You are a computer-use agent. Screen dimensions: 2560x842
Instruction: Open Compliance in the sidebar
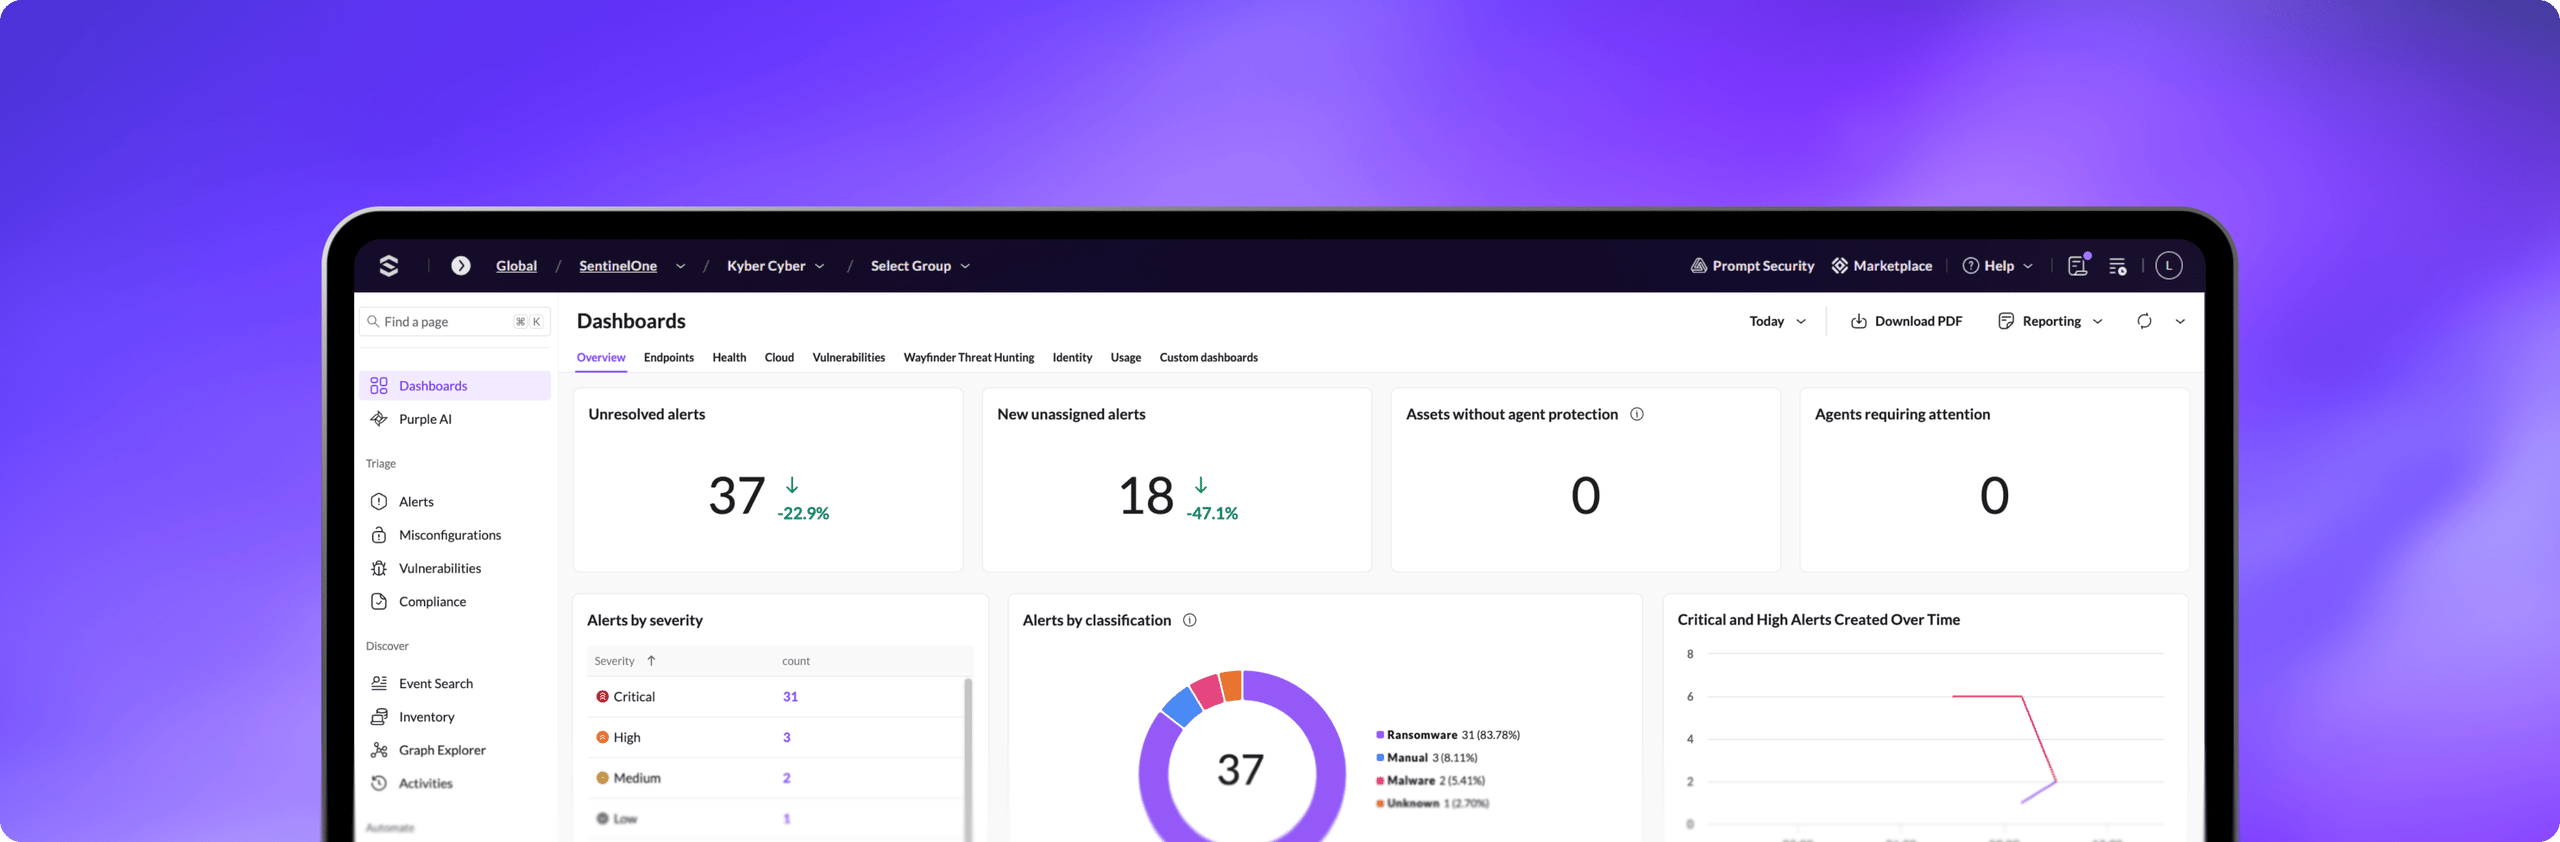coord(455,601)
